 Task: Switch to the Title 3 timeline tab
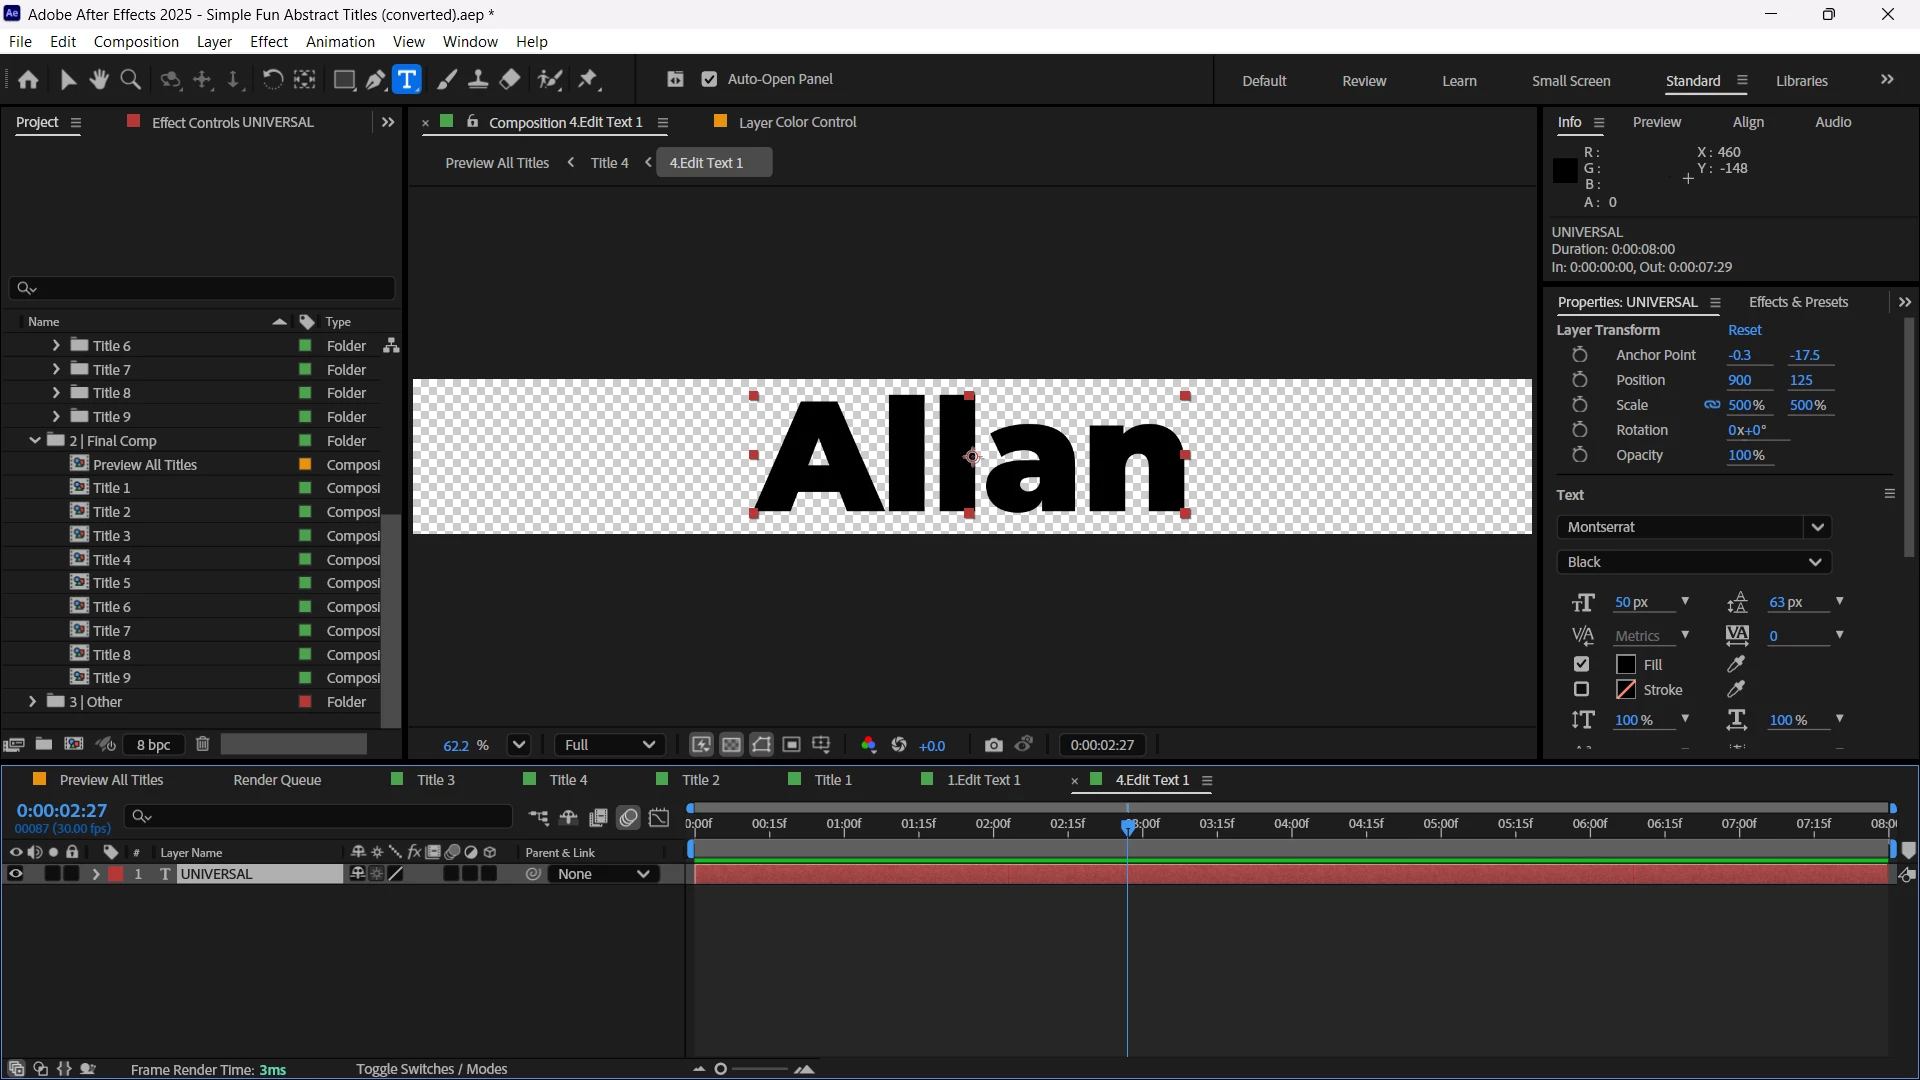click(x=435, y=780)
